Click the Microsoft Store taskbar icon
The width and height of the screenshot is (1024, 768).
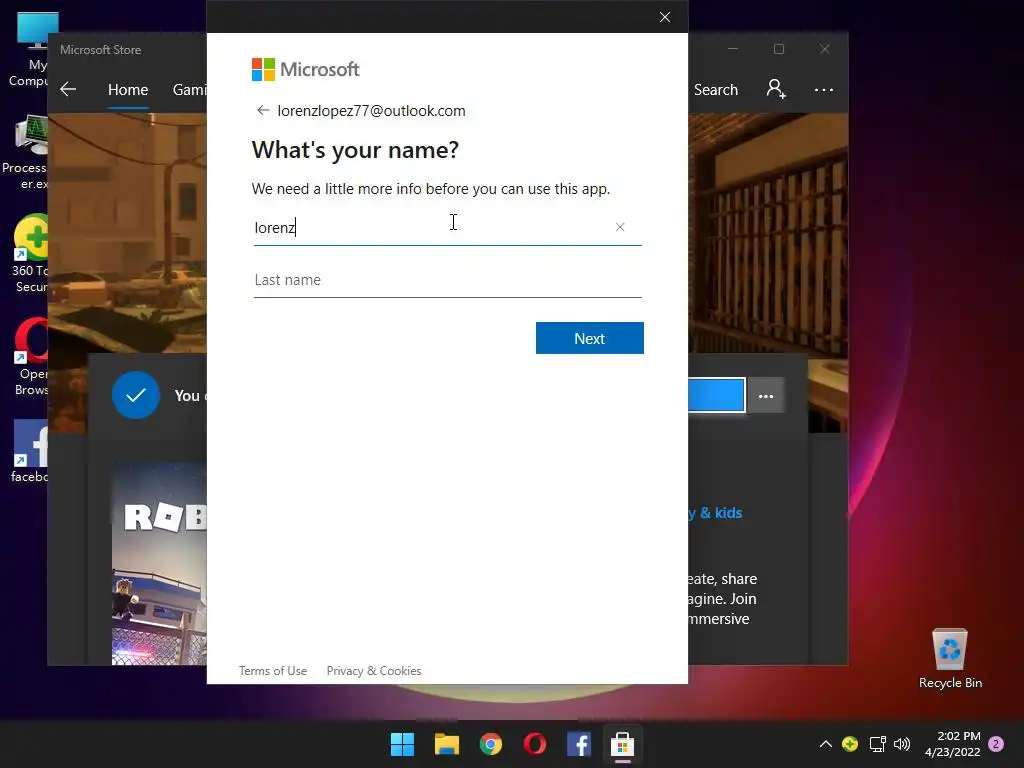622,744
